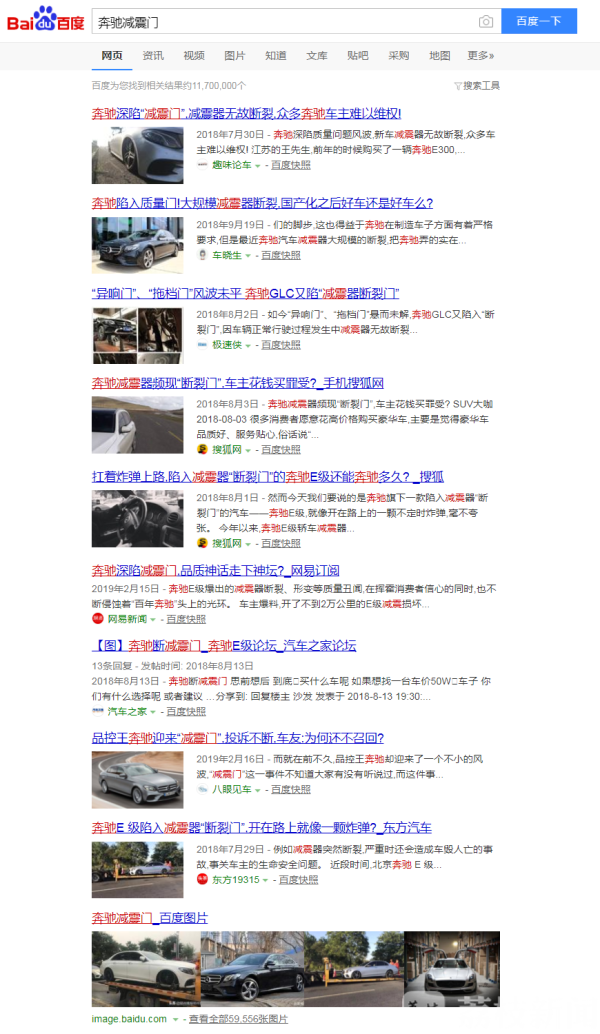Open 百度快照 for 趣味论车 result
The height and width of the screenshot is (1034, 600).
point(291,165)
